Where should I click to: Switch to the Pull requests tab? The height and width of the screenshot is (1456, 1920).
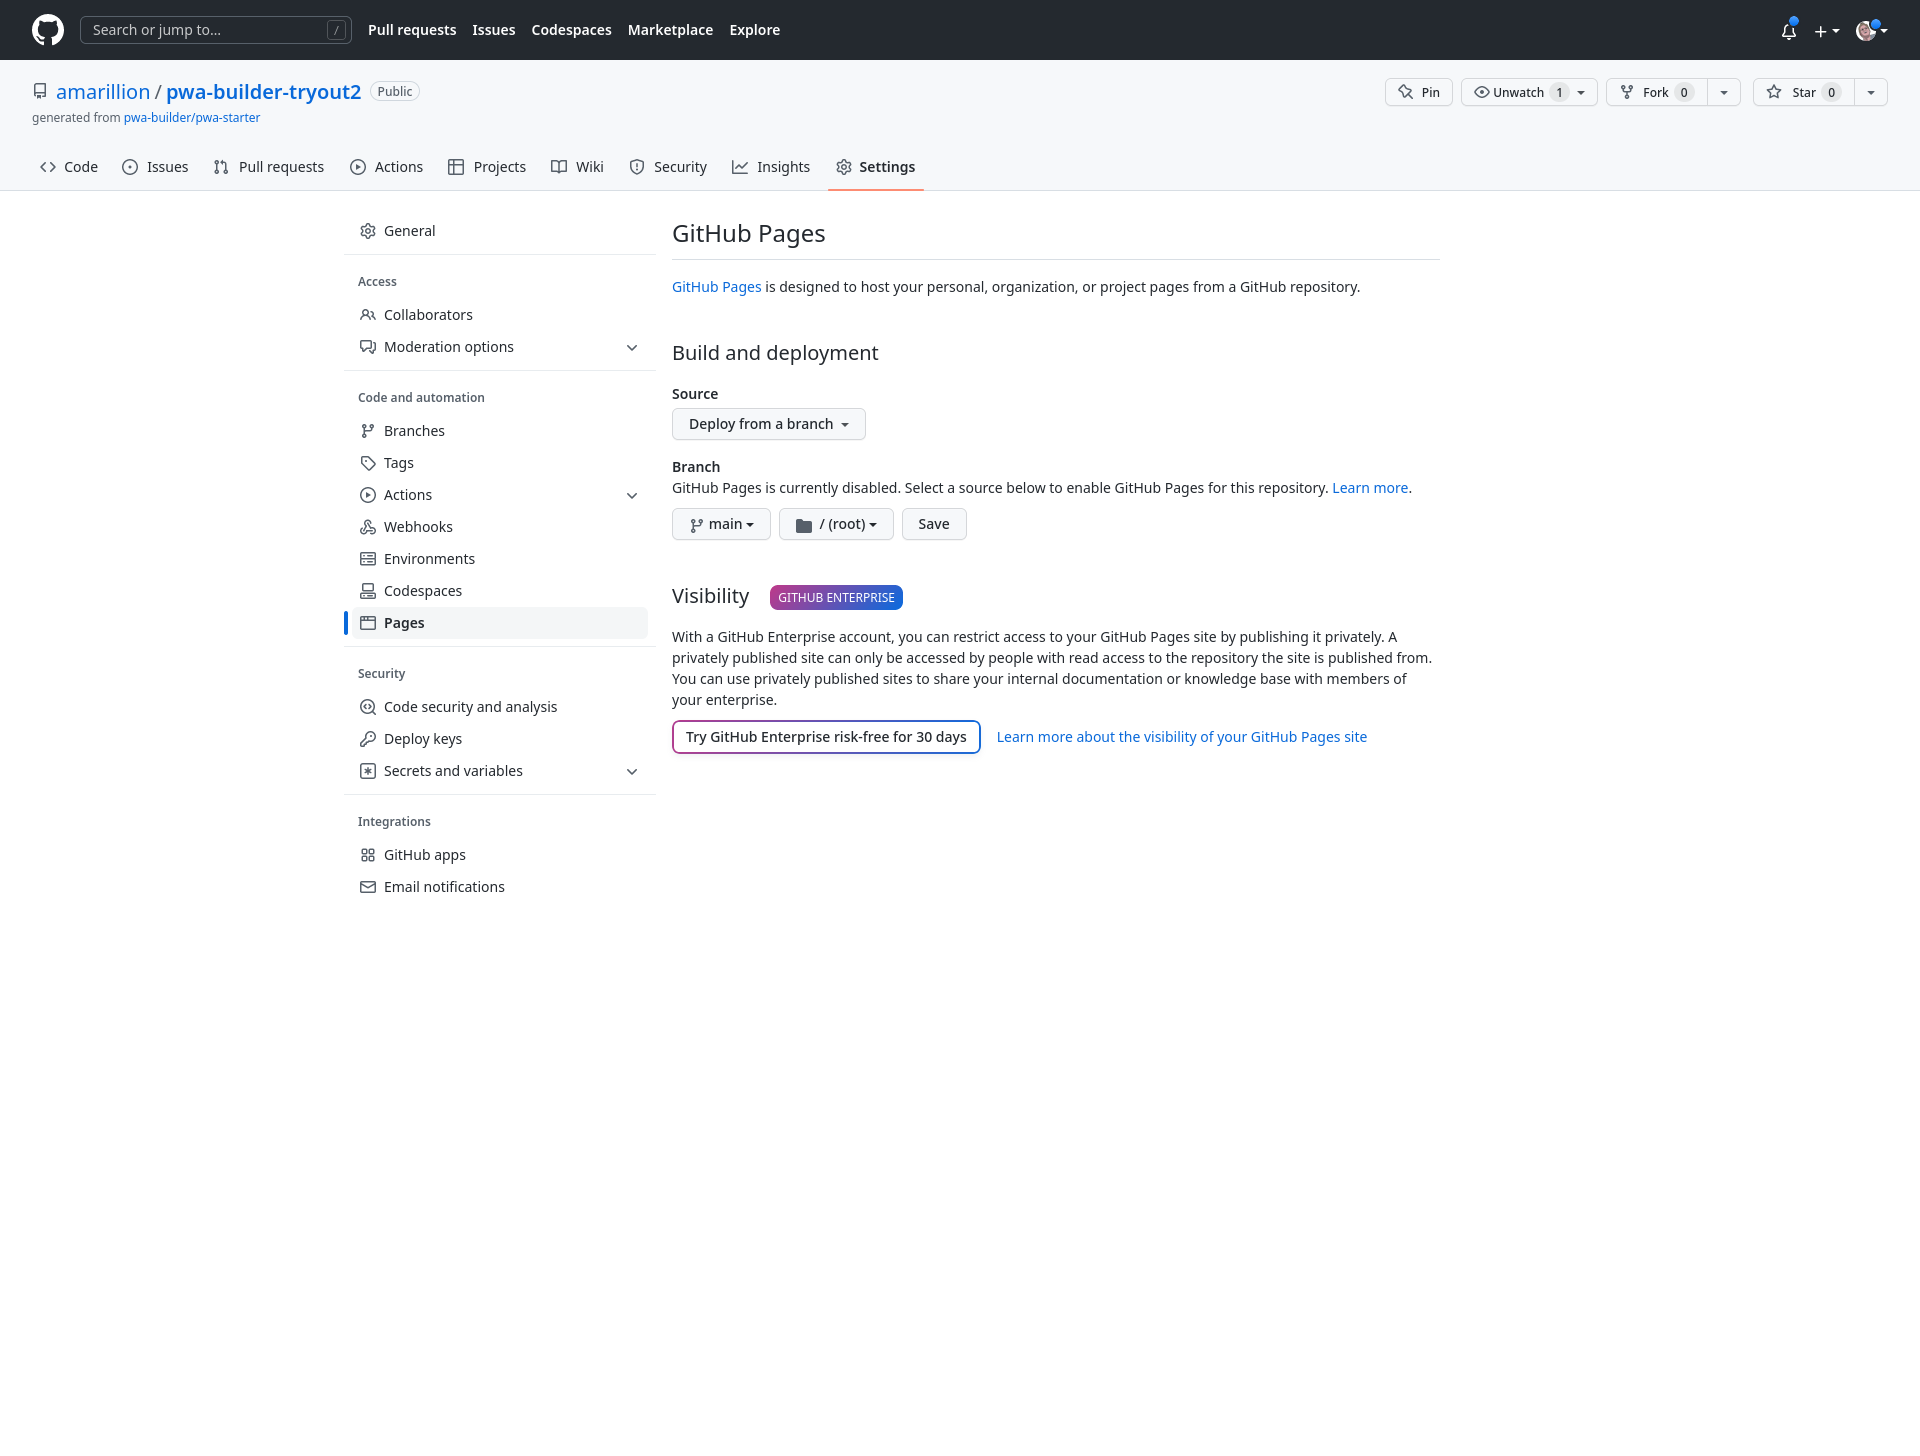click(268, 167)
